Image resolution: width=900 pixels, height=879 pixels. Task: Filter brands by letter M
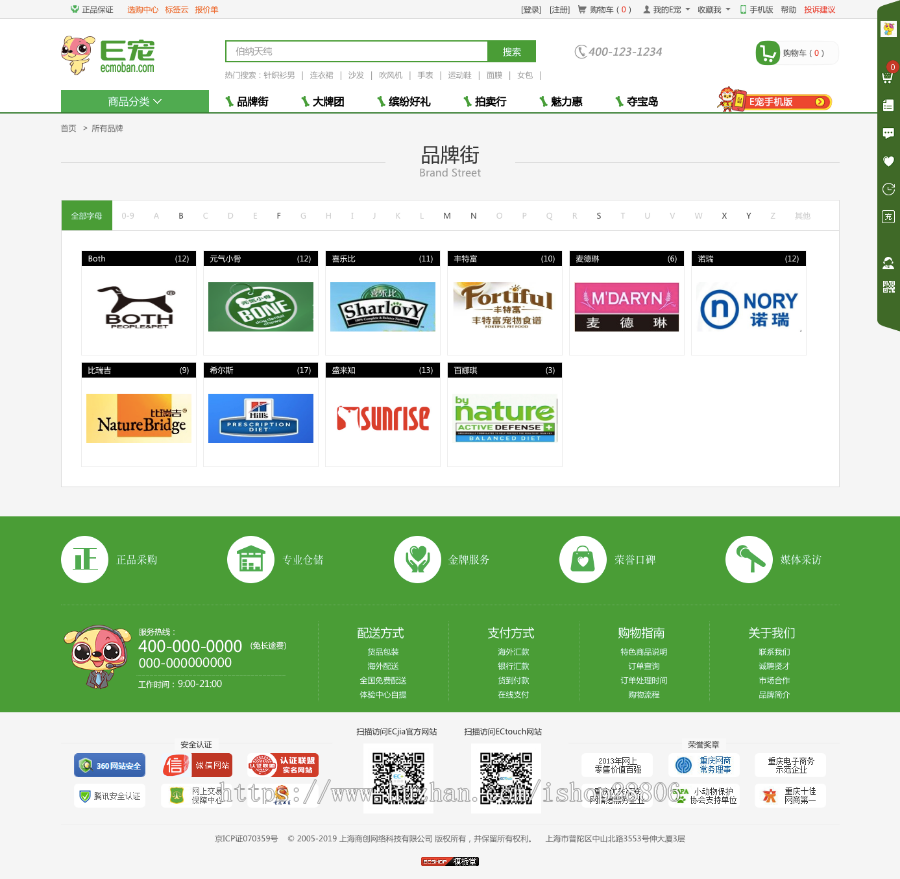(447, 216)
